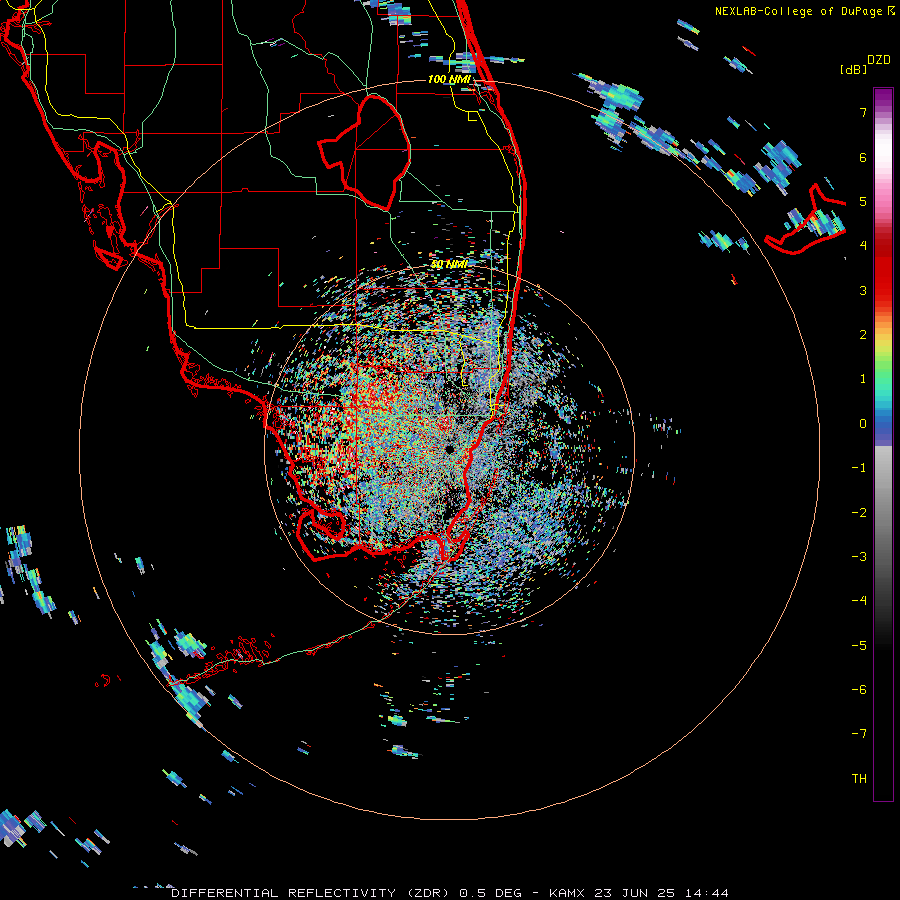Click the 50 NMI range ring label

[449, 264]
